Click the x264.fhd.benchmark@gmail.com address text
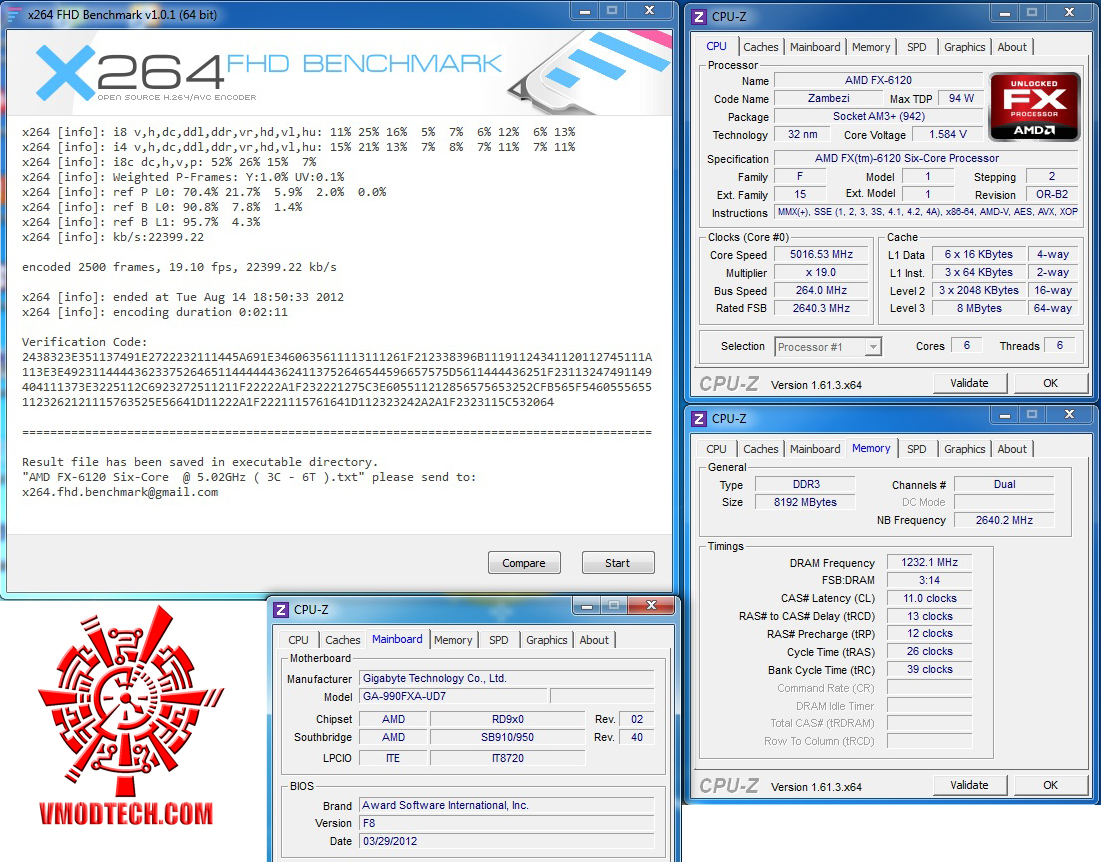 click(120, 492)
